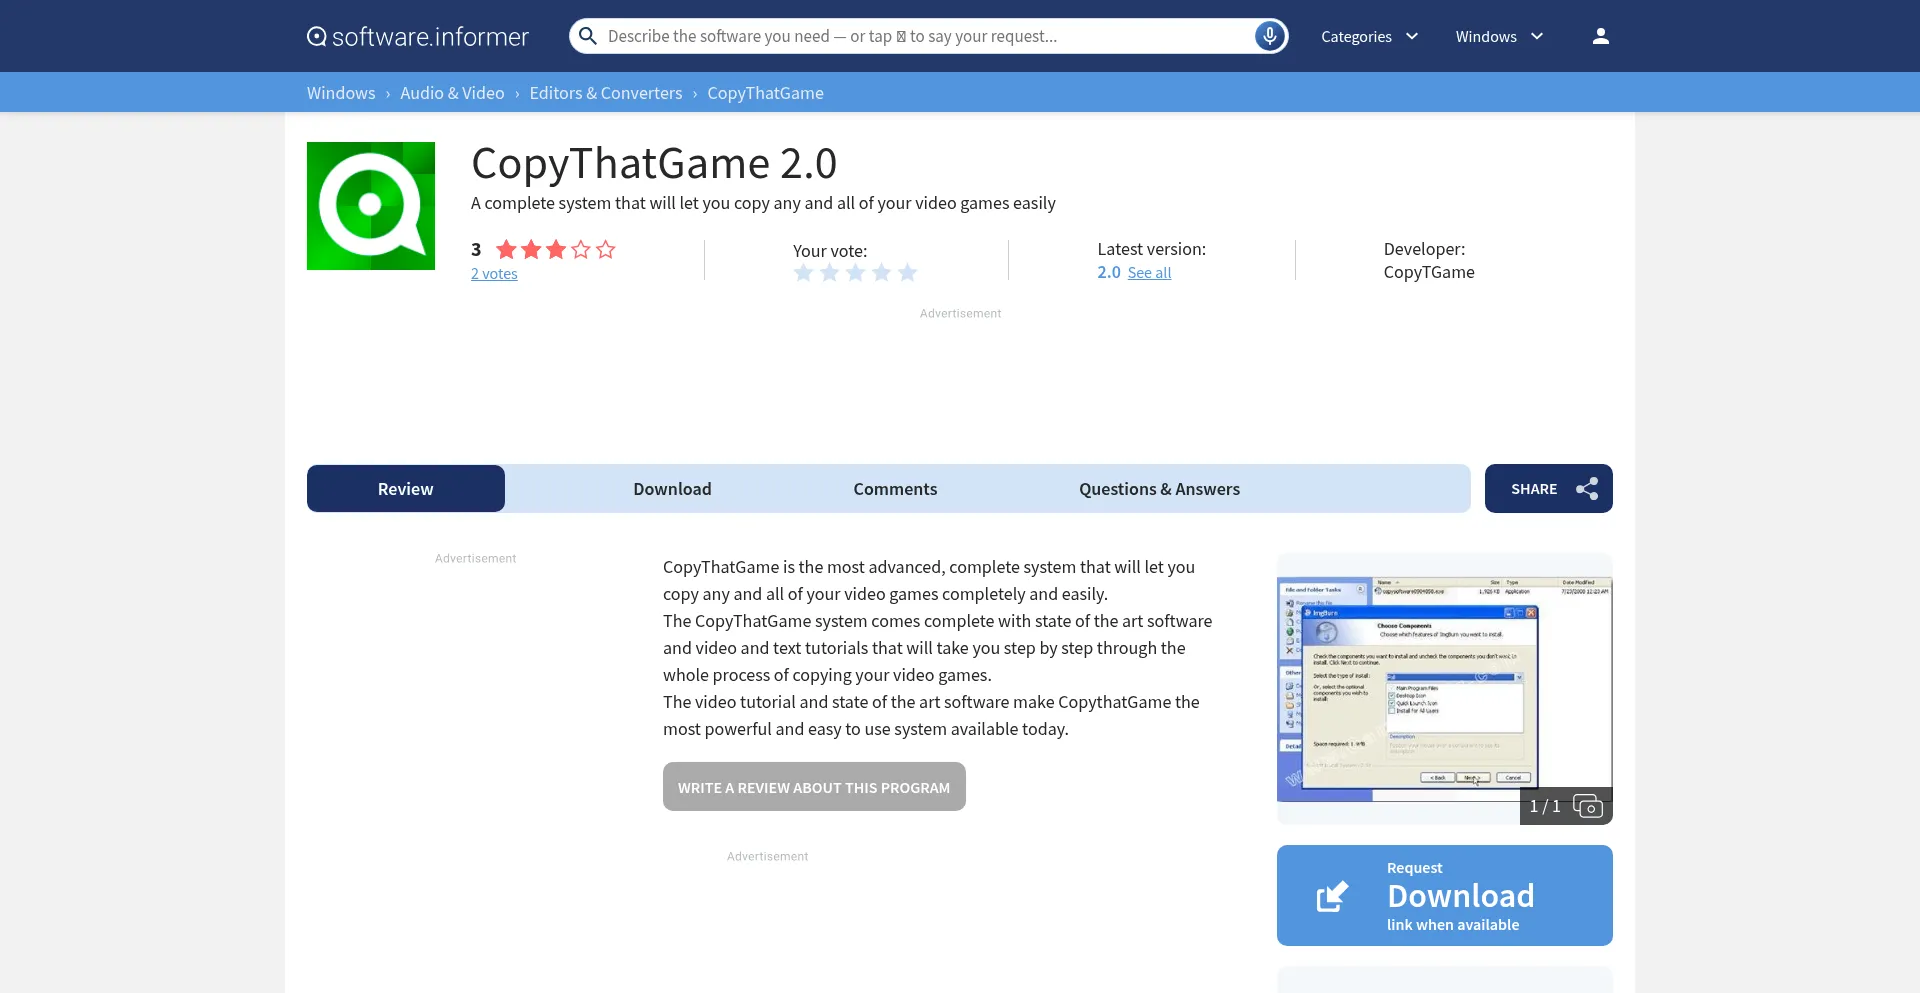
Task: Open the Categories dropdown
Action: pyautogui.click(x=1369, y=36)
